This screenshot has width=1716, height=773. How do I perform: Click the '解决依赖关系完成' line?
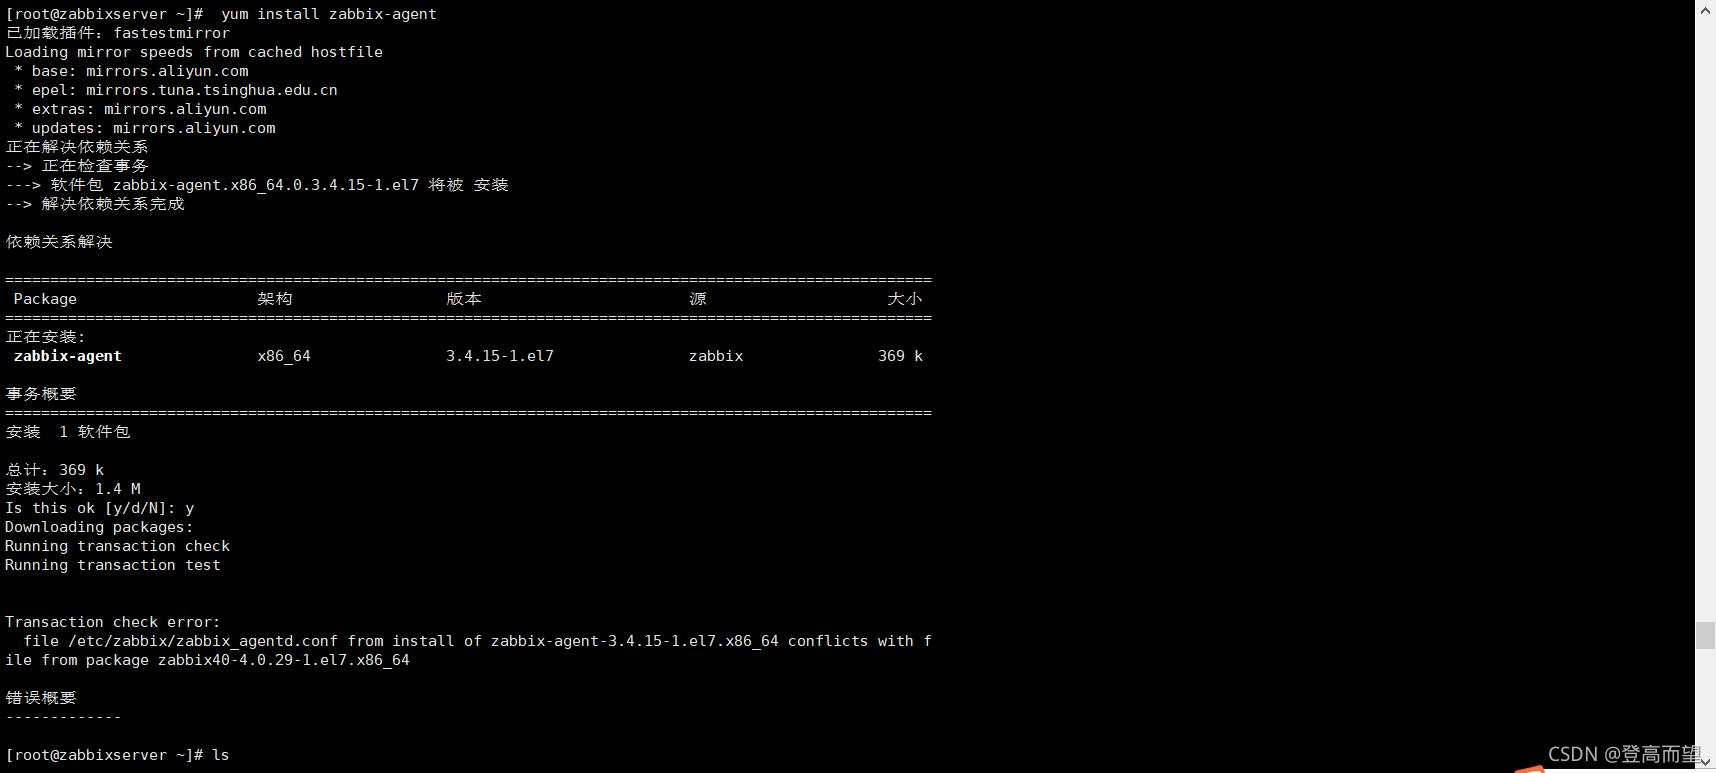point(113,204)
